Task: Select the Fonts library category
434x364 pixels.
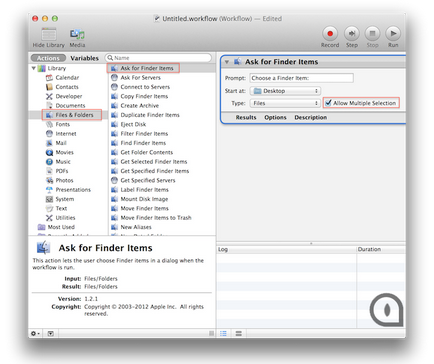Action: point(62,124)
